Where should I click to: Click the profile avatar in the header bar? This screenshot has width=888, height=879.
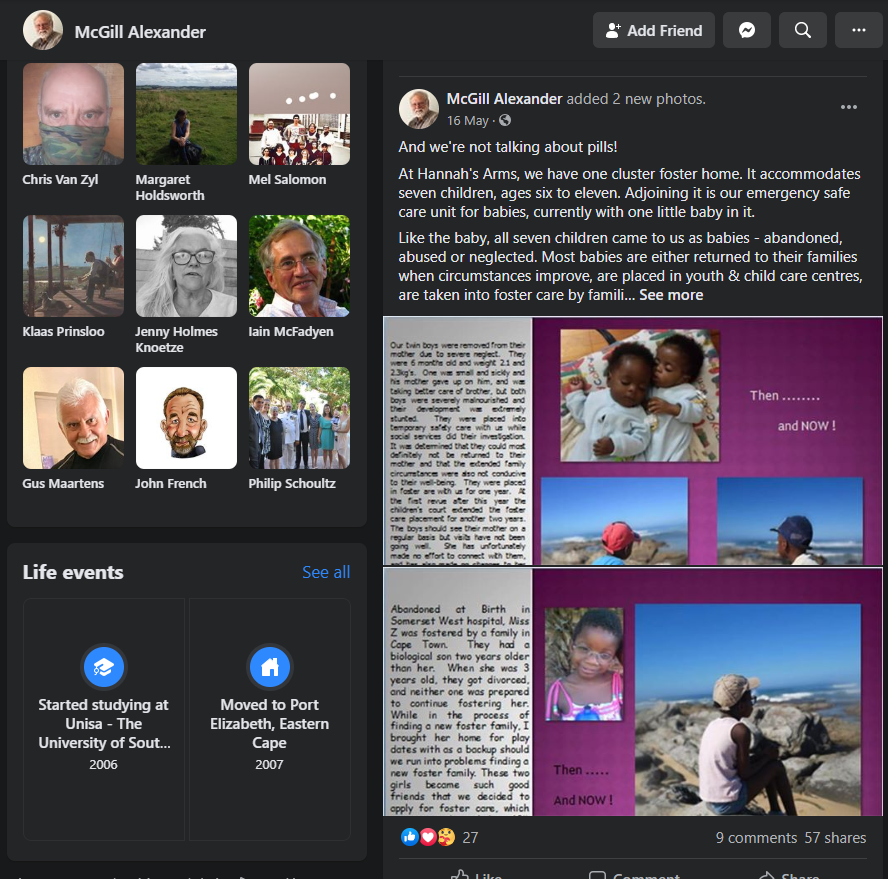coord(43,30)
